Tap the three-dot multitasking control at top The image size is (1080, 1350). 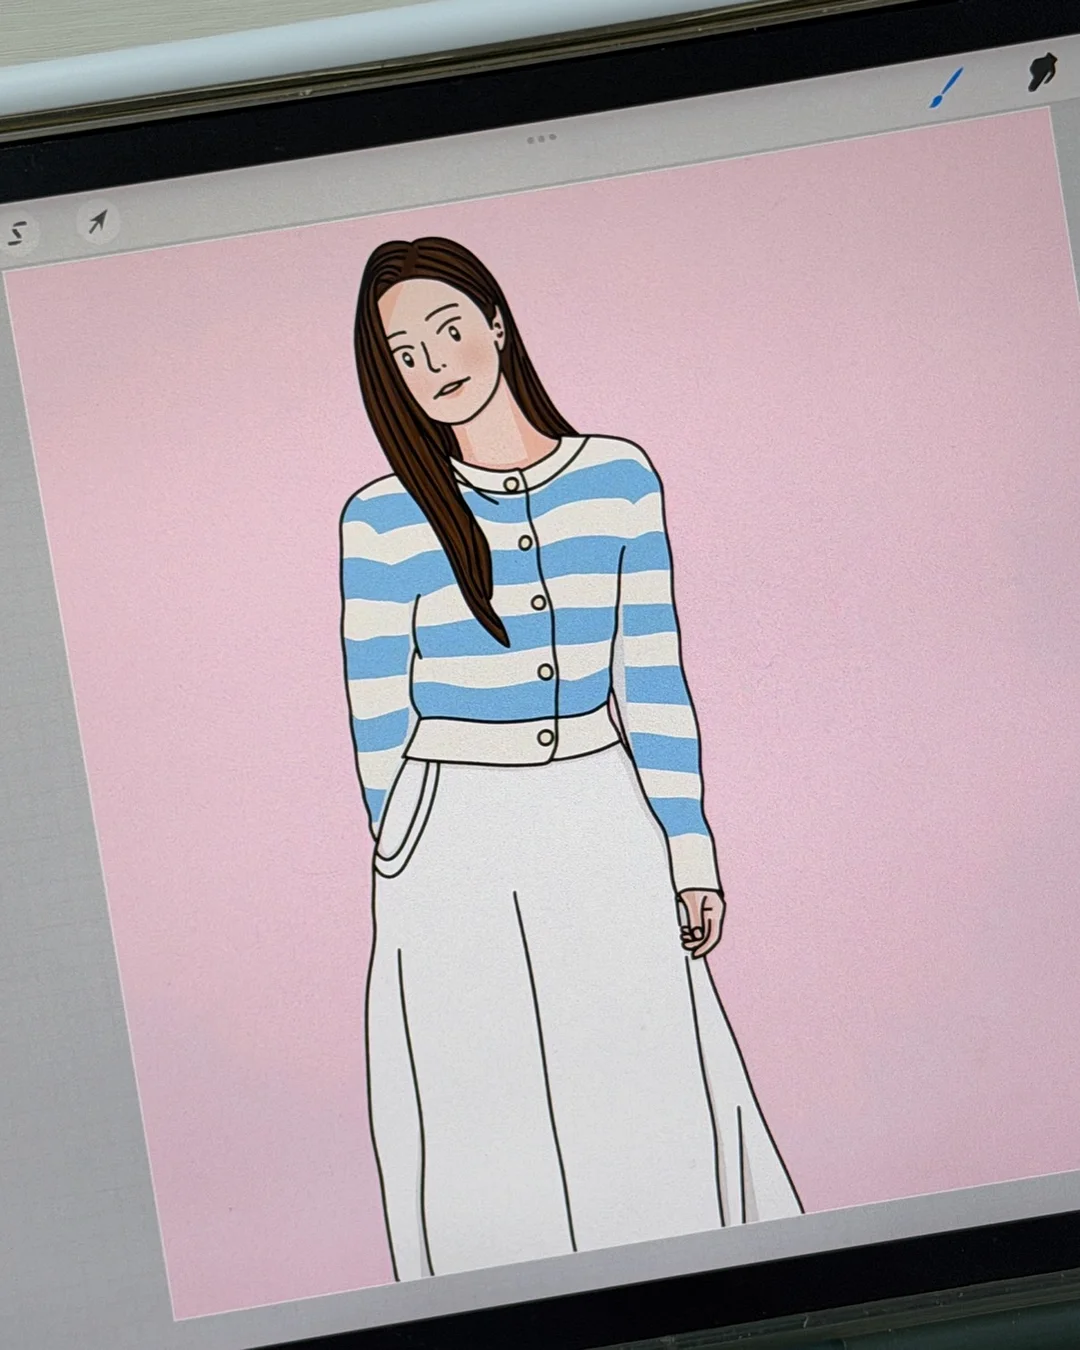pos(541,139)
